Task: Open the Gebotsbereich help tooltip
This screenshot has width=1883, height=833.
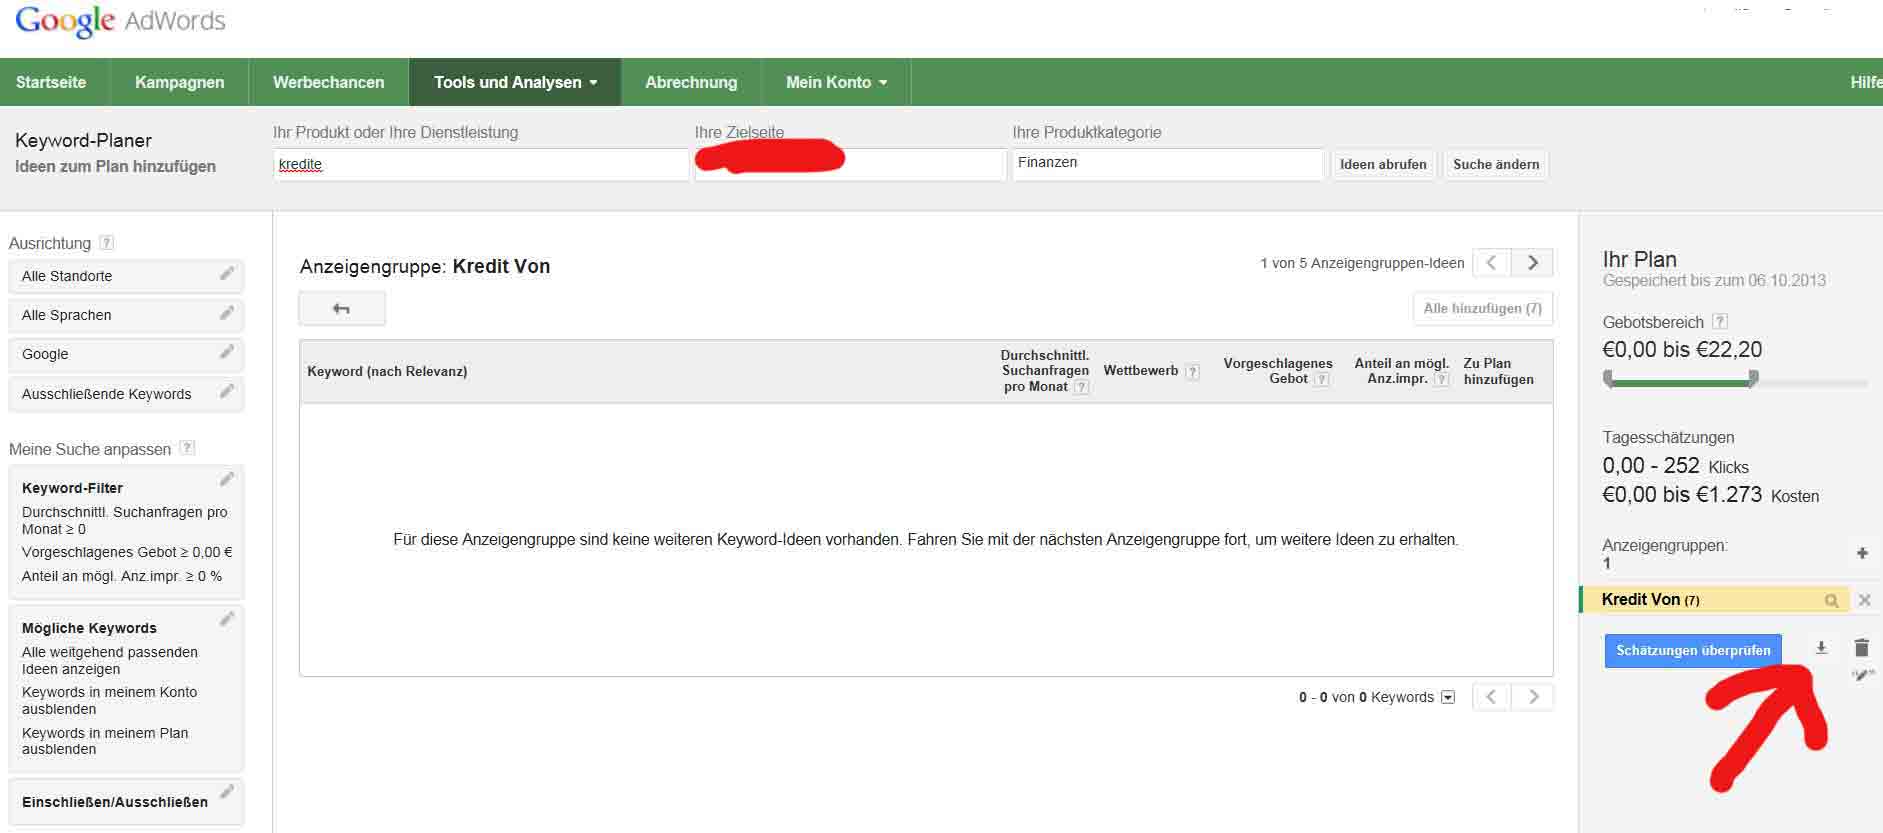Action: pos(1720,322)
